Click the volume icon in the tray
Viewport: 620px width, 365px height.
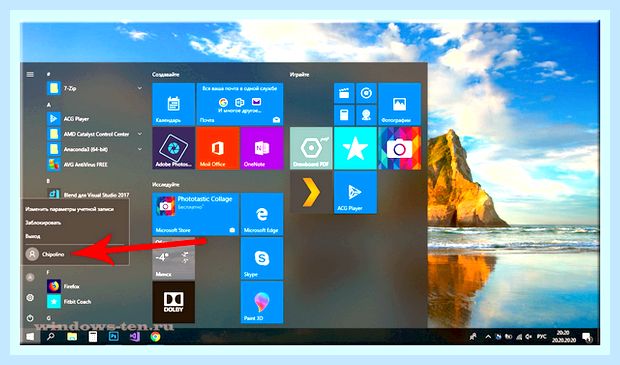[x=529, y=337]
